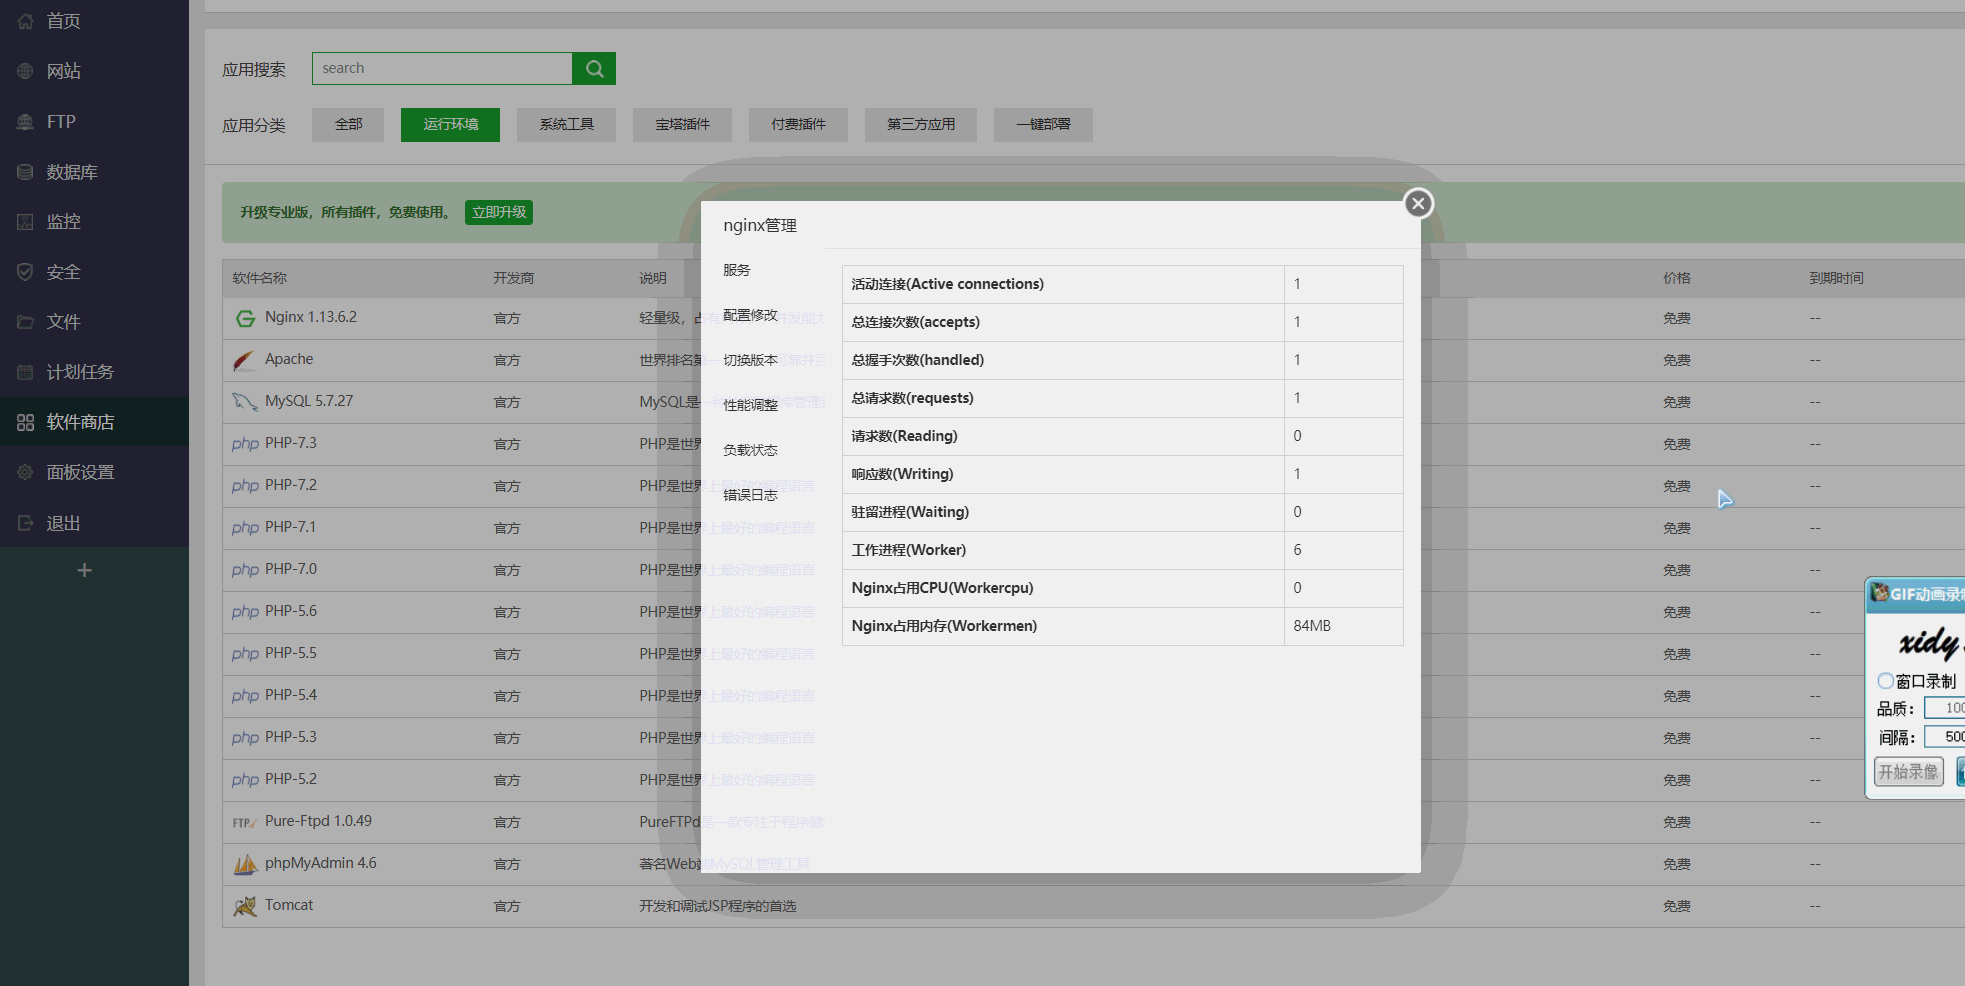Select the 运行环境 category filter

coord(450,125)
